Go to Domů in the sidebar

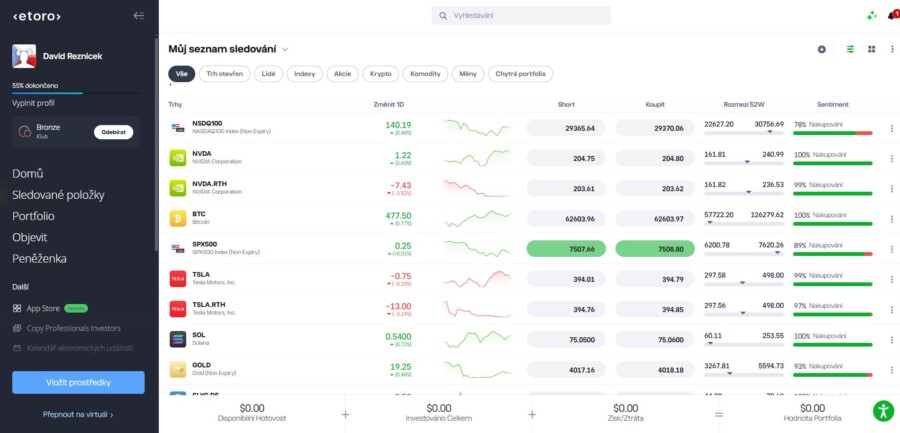(28, 173)
